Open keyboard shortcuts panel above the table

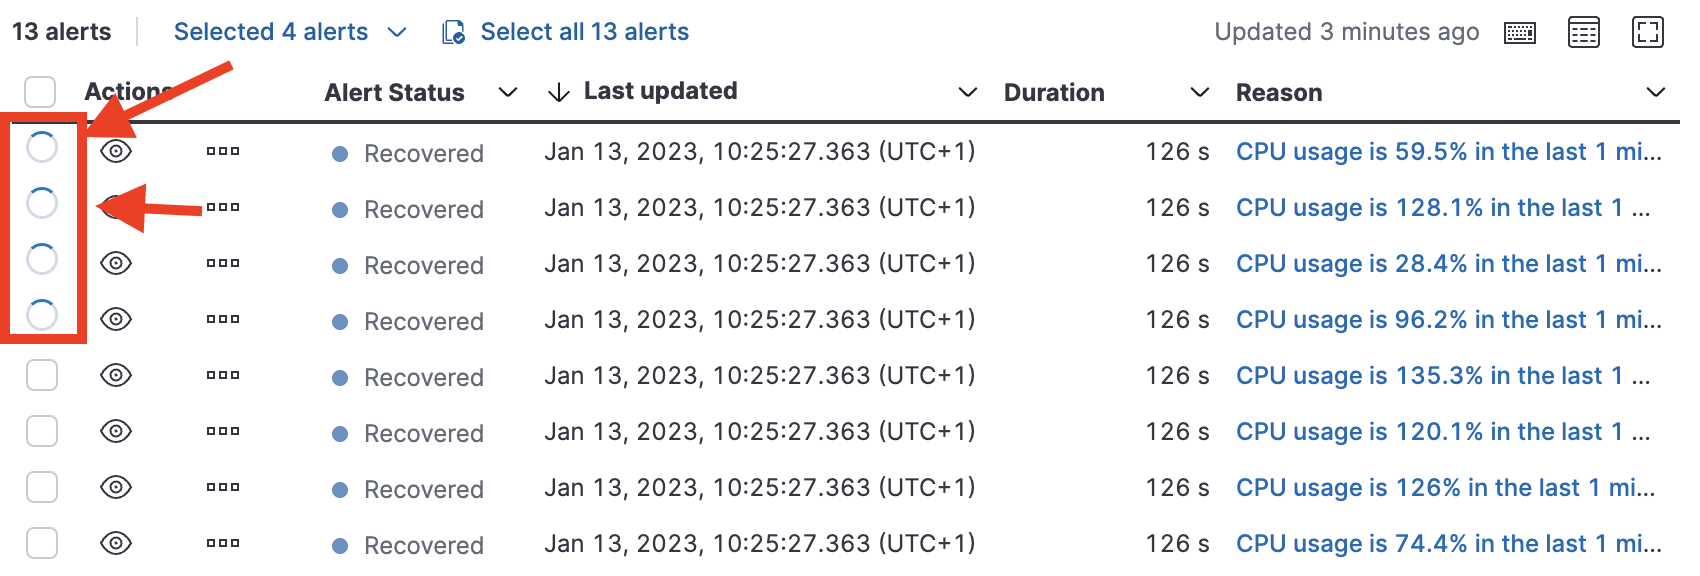point(1519,32)
